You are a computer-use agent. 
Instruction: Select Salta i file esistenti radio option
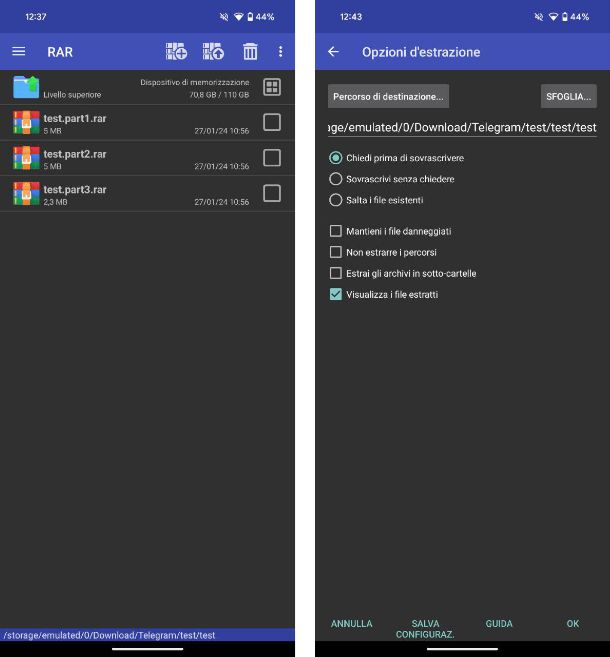tap(336, 200)
